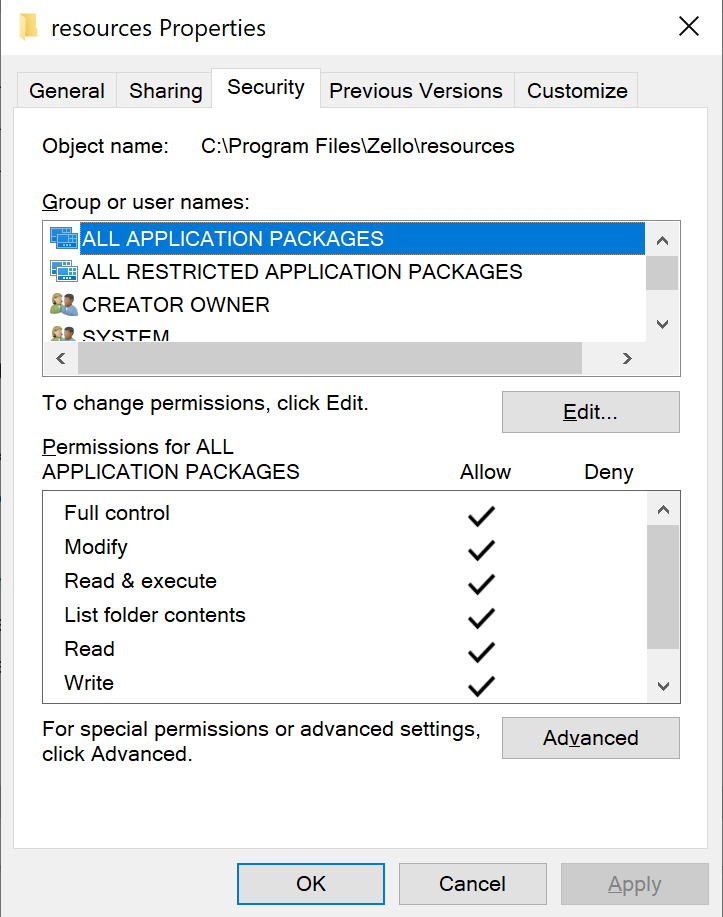Click Allow checkmark for Modify

tap(481, 550)
